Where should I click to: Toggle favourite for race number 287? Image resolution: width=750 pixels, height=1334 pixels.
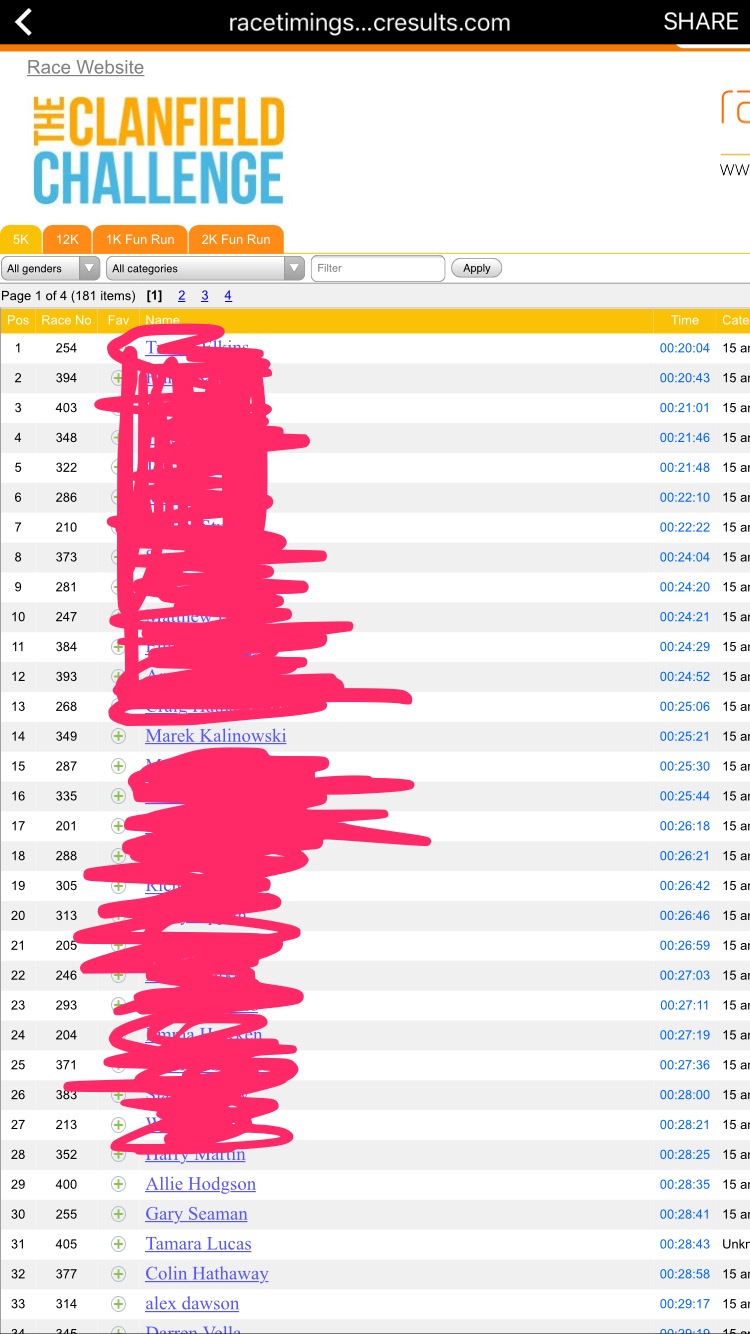[118, 766]
